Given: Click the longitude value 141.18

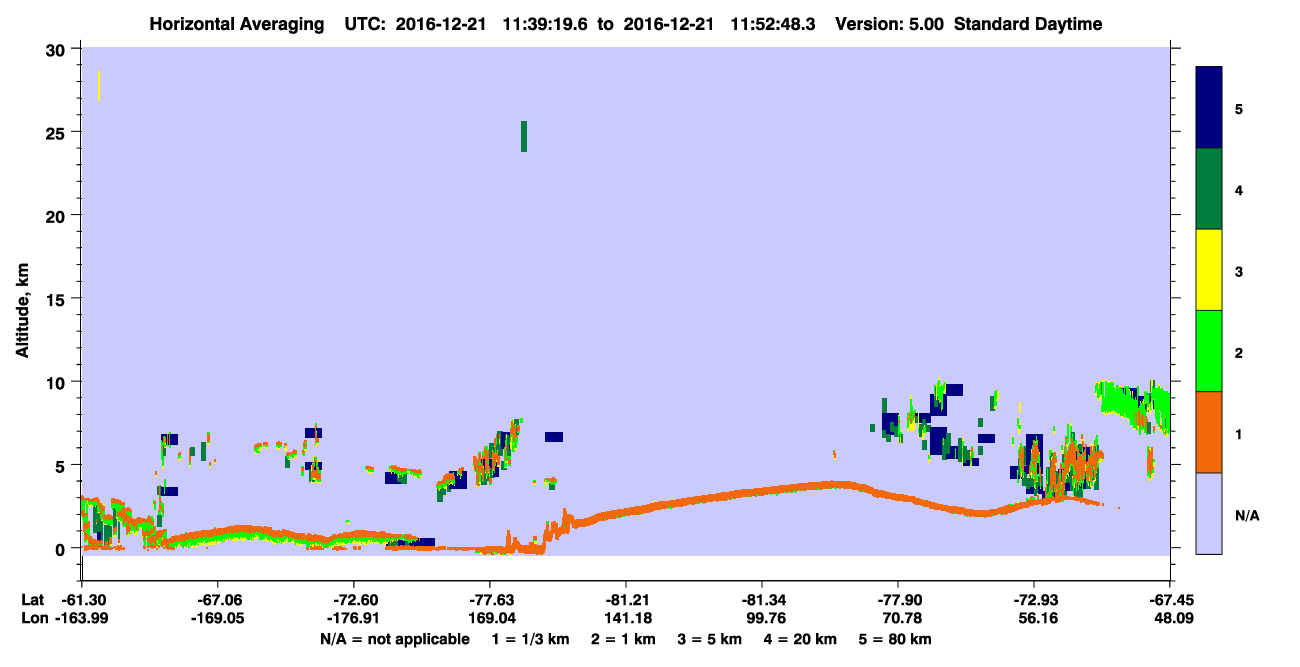Looking at the screenshot, I should pyautogui.click(x=626, y=619).
